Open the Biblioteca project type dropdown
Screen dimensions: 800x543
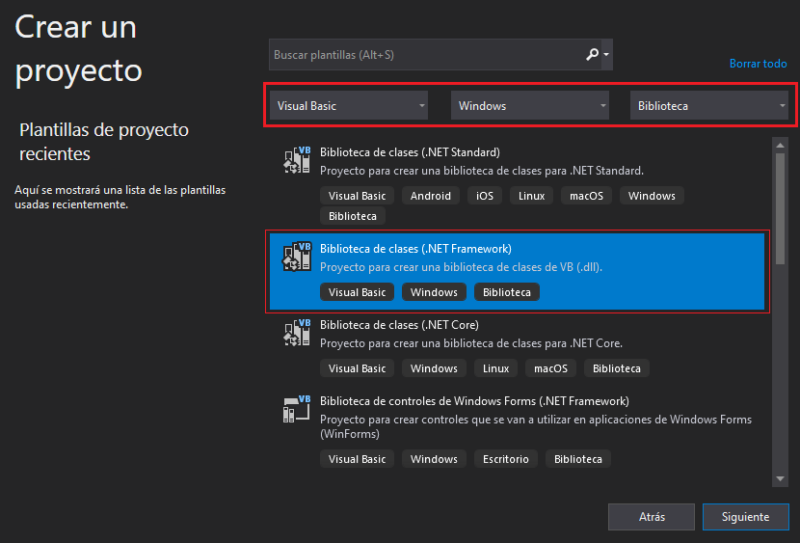(x=710, y=106)
